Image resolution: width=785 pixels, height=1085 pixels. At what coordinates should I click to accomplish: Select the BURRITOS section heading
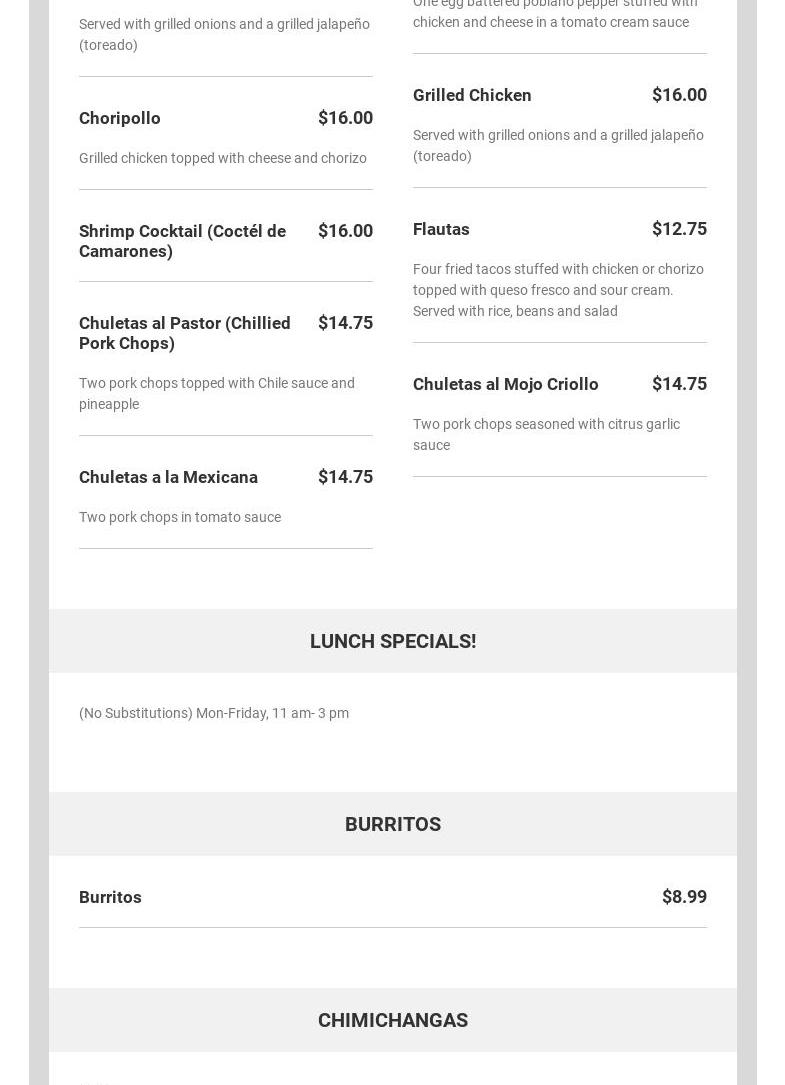click(392, 824)
